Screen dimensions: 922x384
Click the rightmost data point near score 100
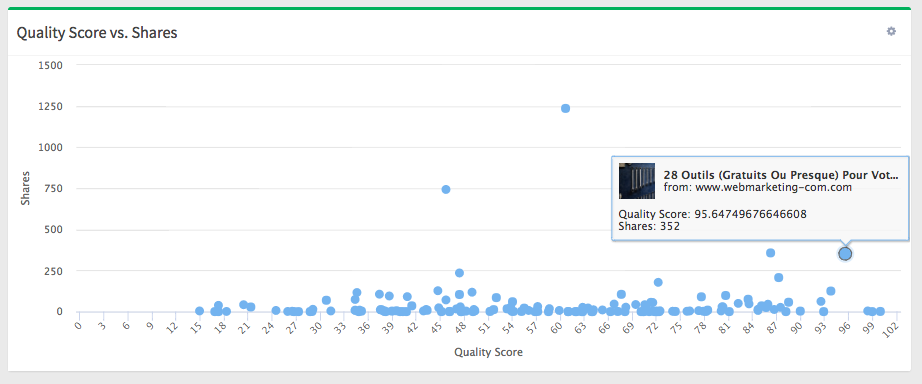(x=880, y=312)
